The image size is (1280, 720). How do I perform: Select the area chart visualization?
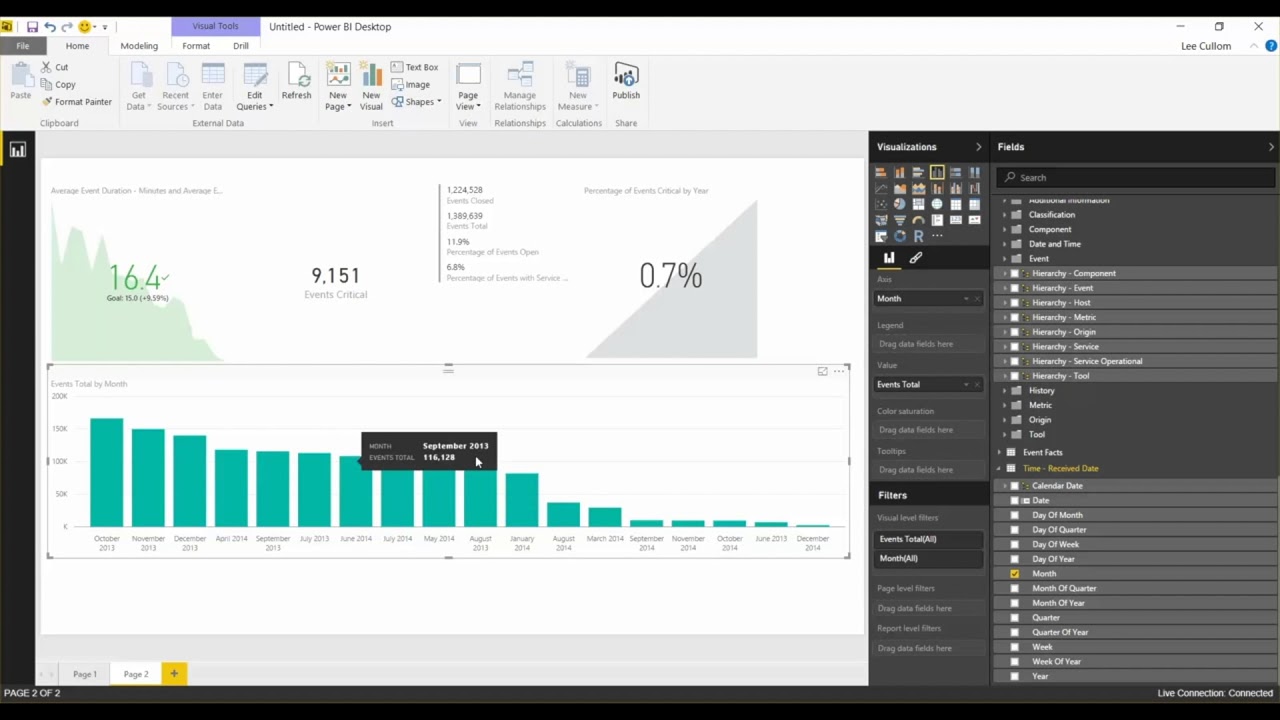900,188
